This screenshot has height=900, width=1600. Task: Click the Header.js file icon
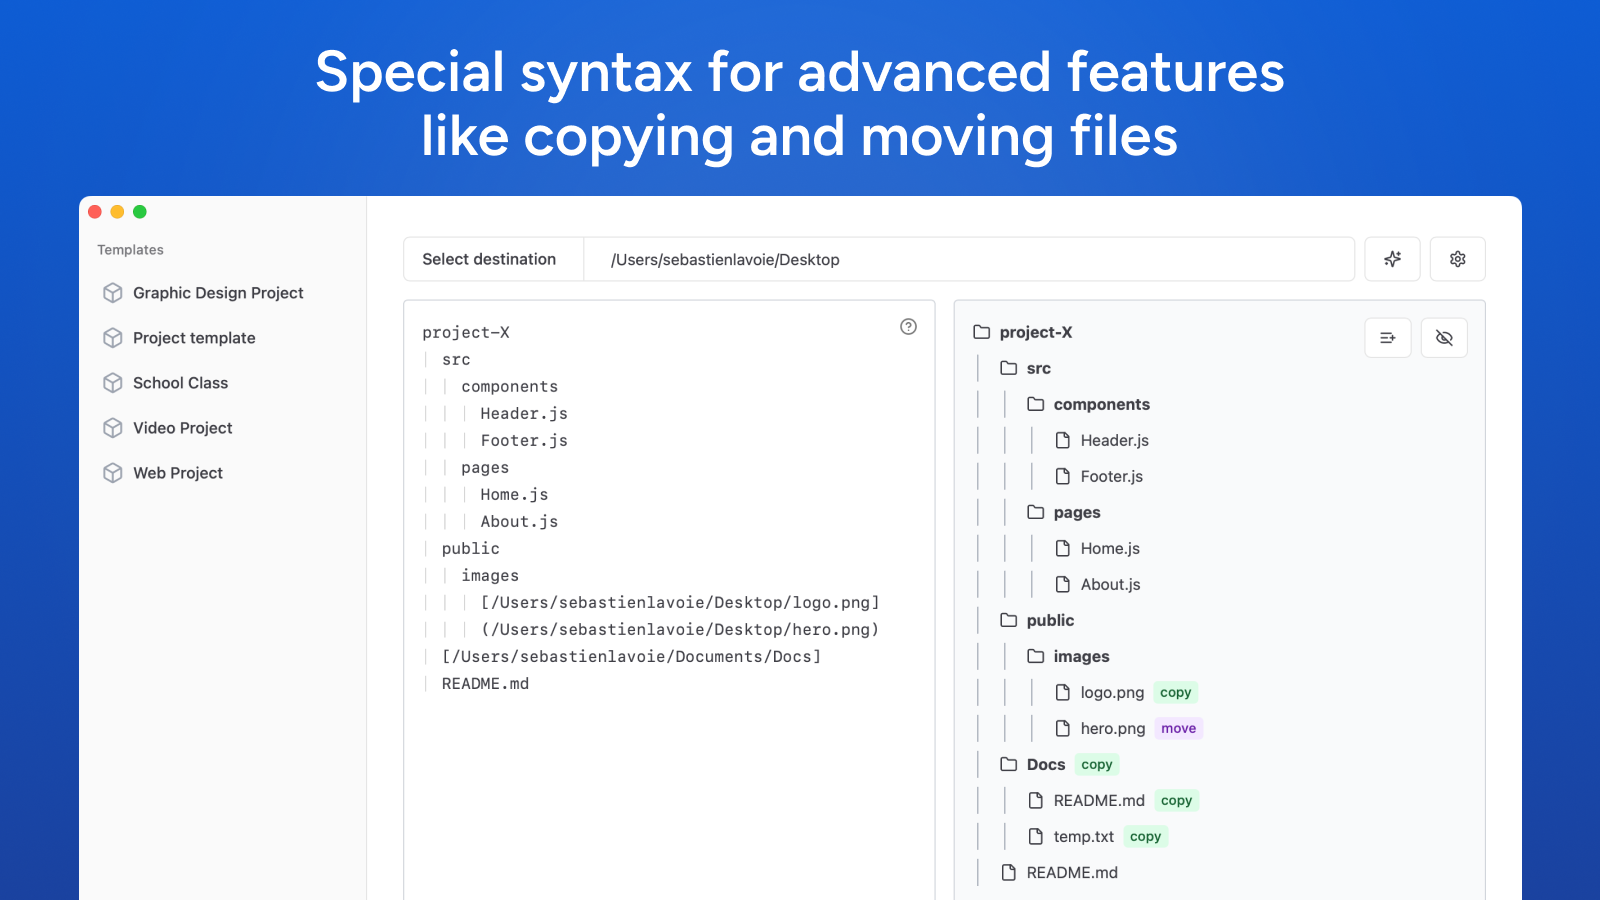(x=1063, y=440)
